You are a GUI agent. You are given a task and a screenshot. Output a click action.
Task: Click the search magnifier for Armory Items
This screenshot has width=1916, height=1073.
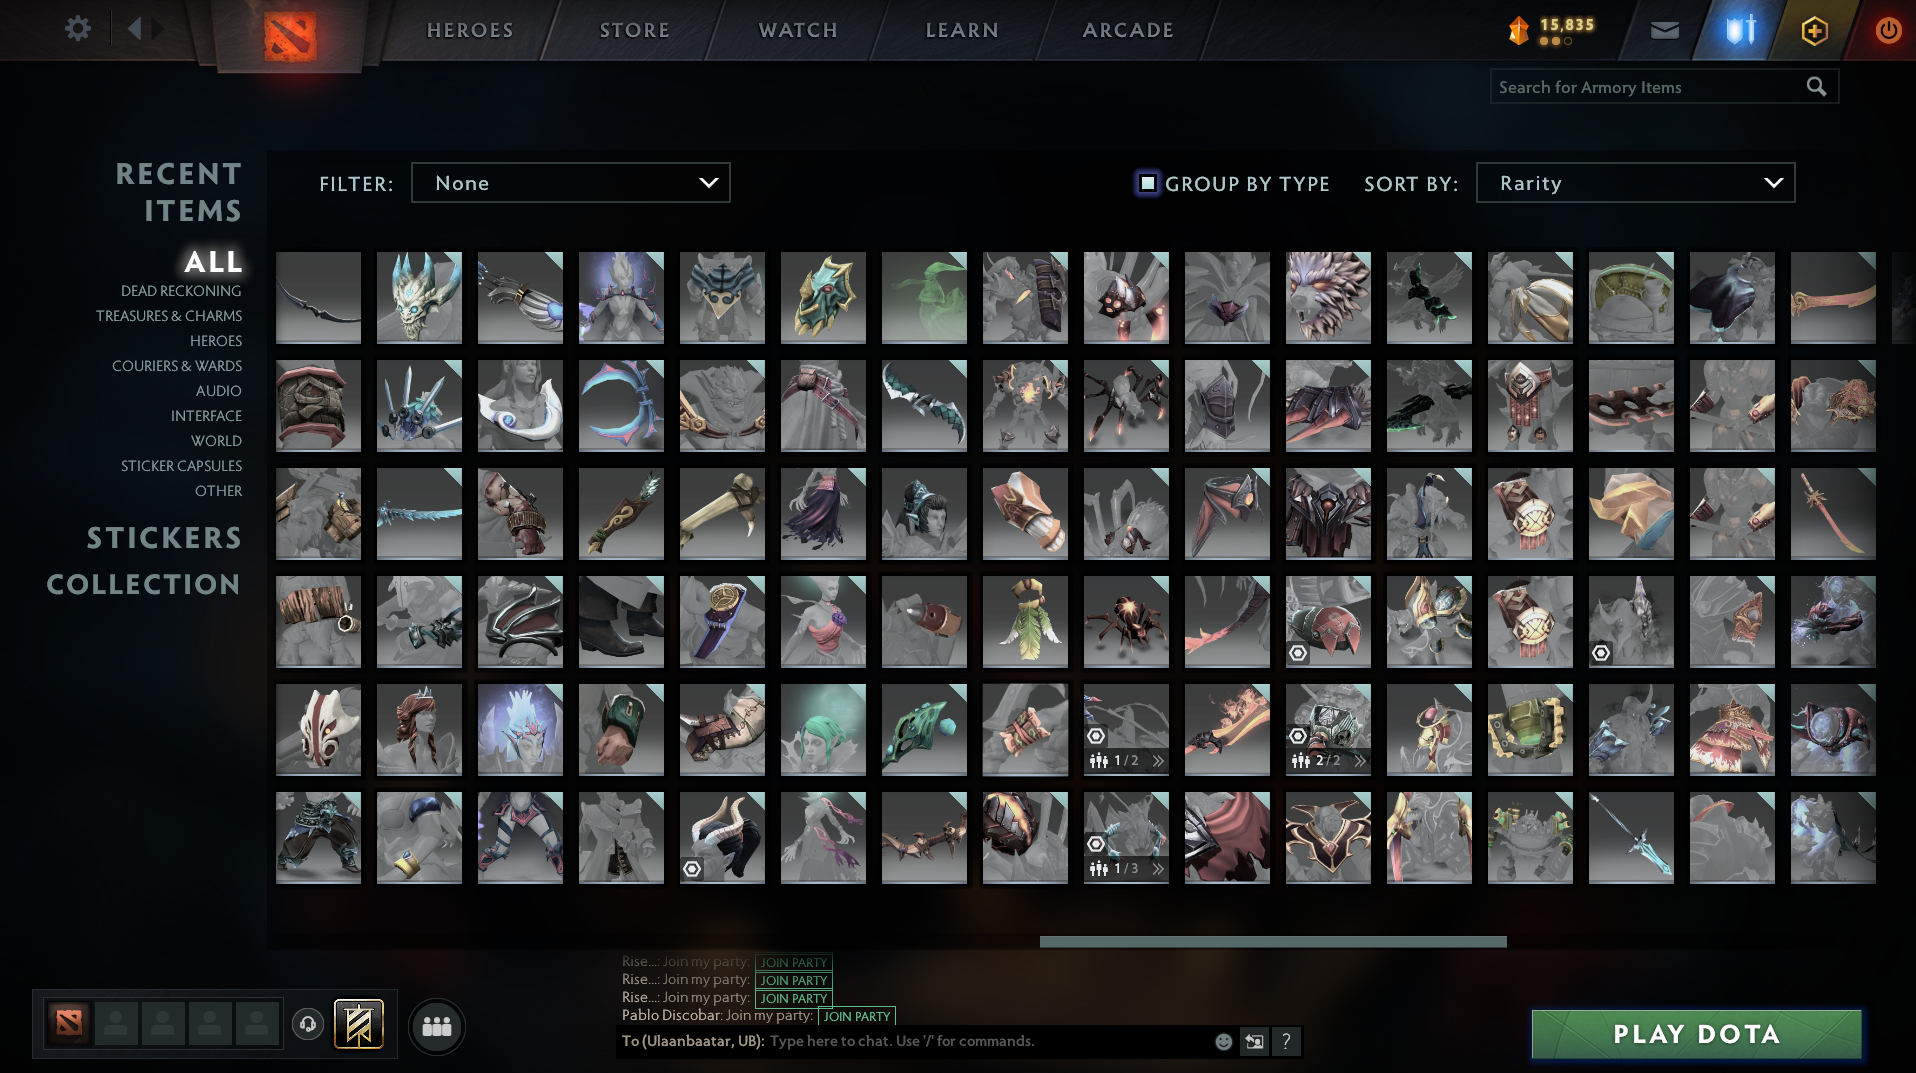pyautogui.click(x=1815, y=87)
